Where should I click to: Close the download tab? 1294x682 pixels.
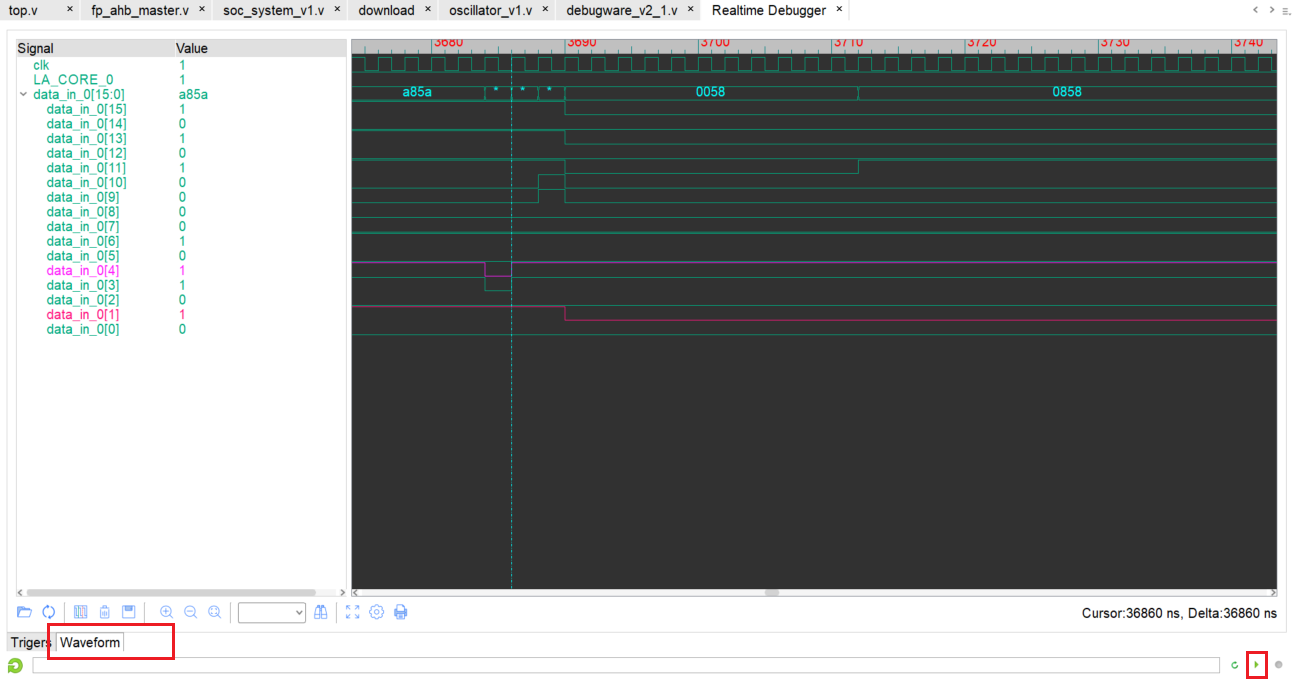pos(427,9)
